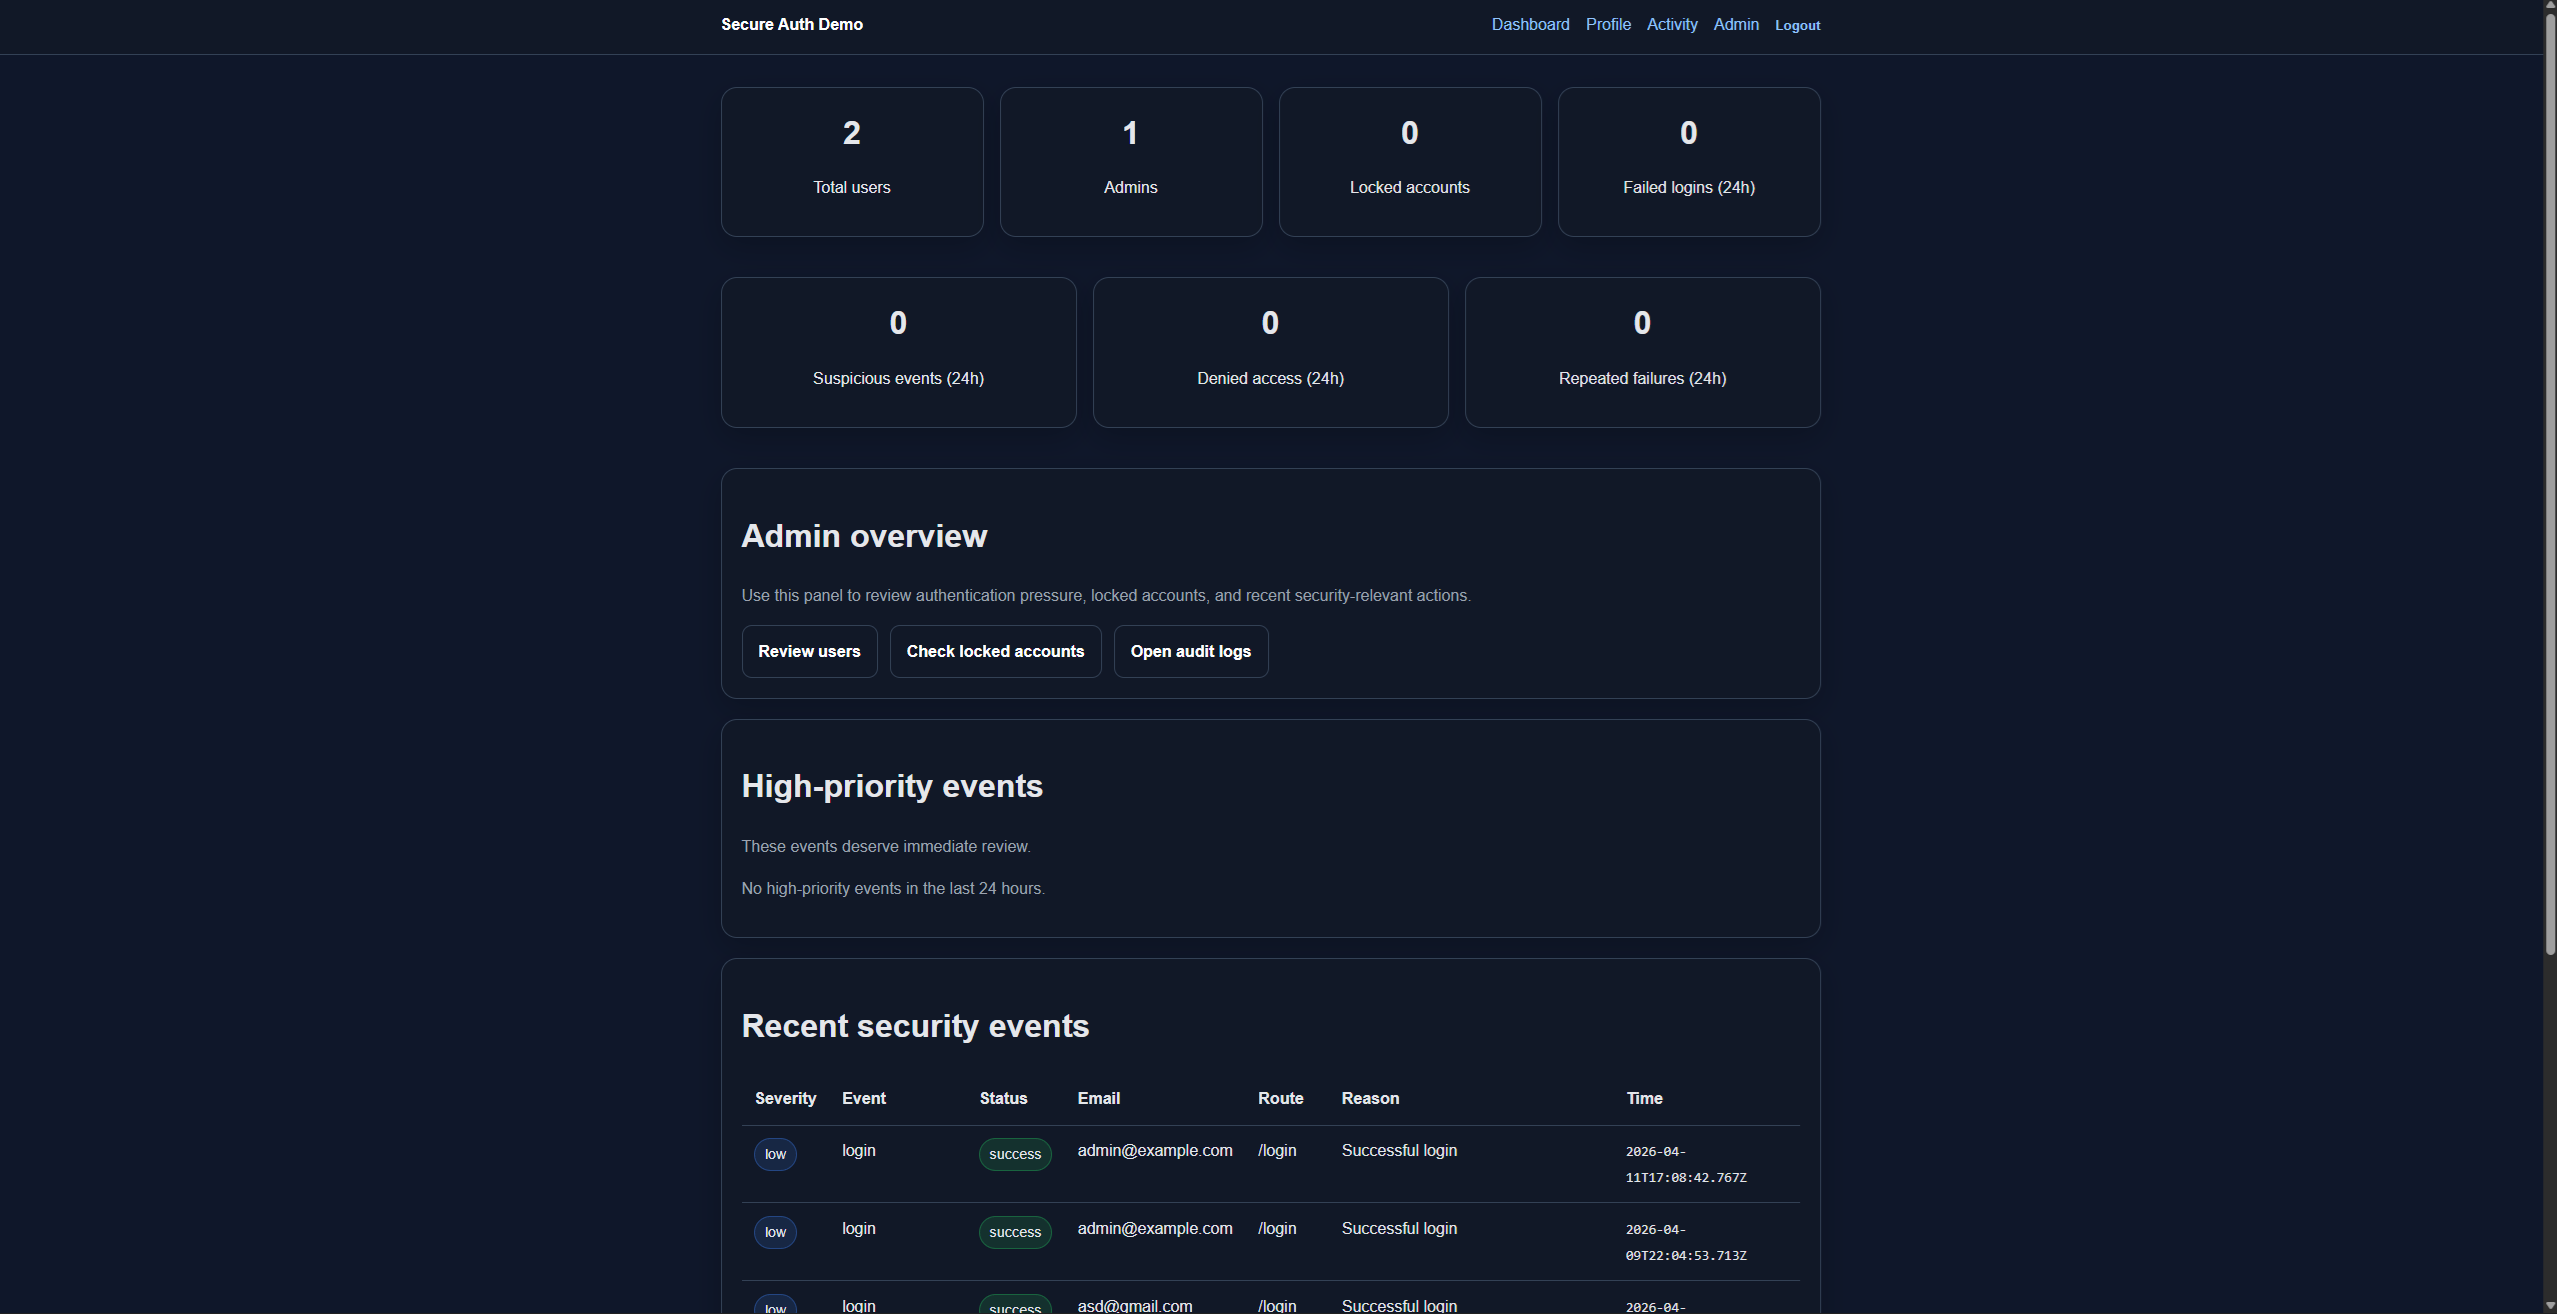Screen dimensions: 2557x1314
Task: Select the asd@gmail.com entry in the events table
Action: (x=1134, y=1305)
